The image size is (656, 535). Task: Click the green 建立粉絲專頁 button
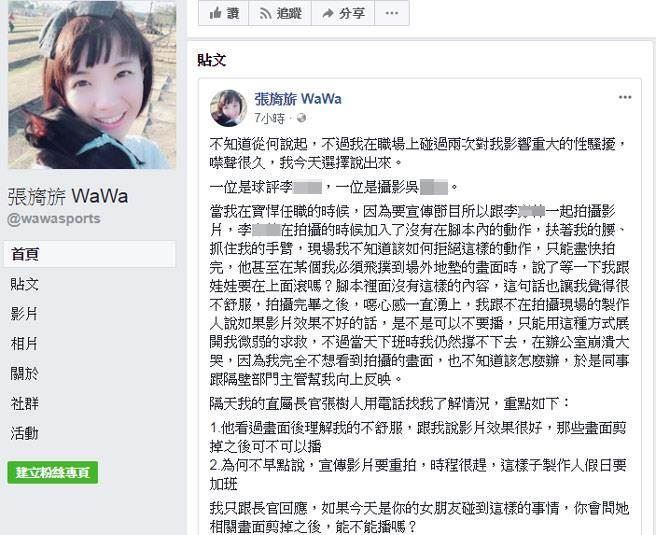[x=53, y=473]
